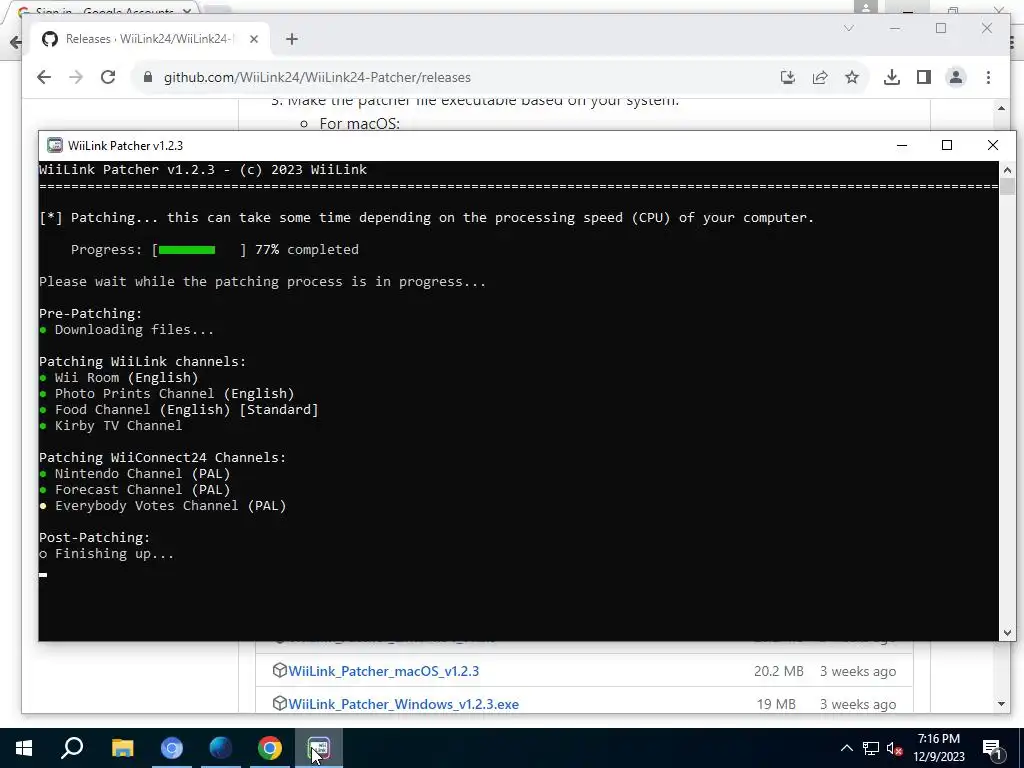Screen dimensions: 1024x768
Task: Bookmark this page with the star icon
Action: coord(852,77)
